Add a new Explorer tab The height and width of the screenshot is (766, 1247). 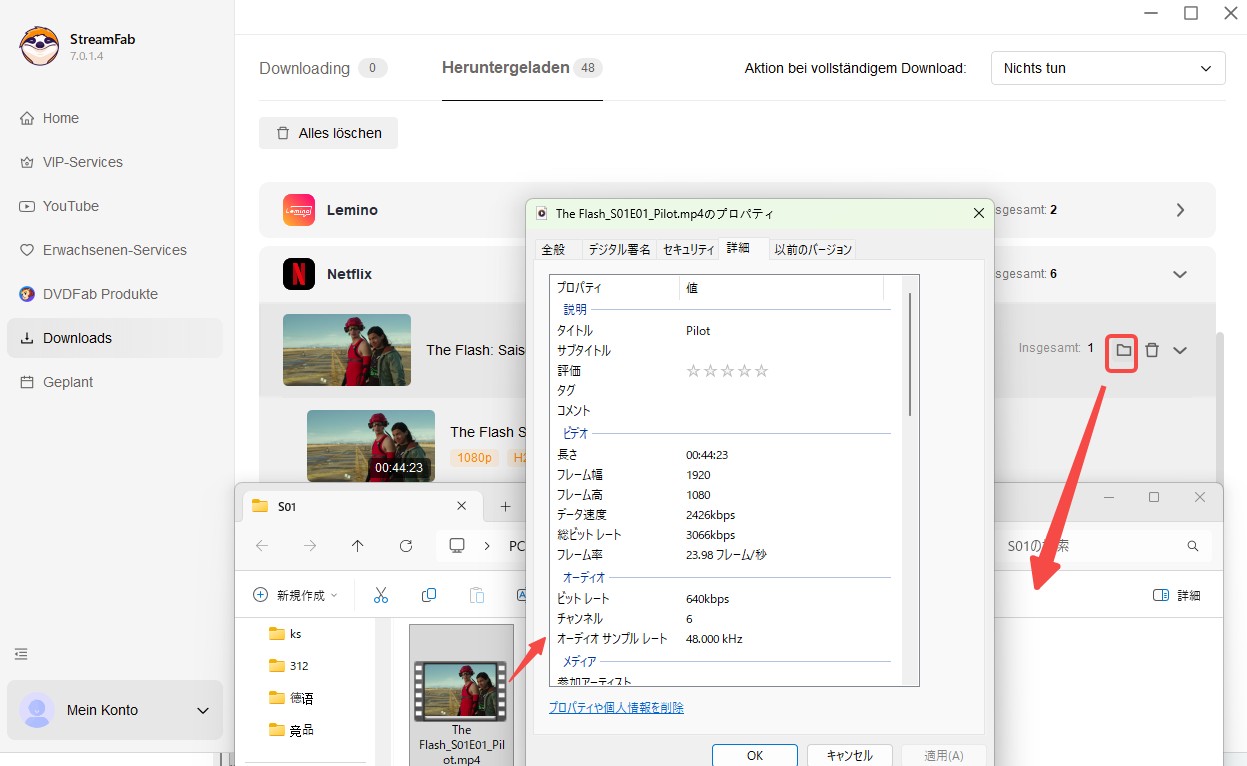click(505, 506)
